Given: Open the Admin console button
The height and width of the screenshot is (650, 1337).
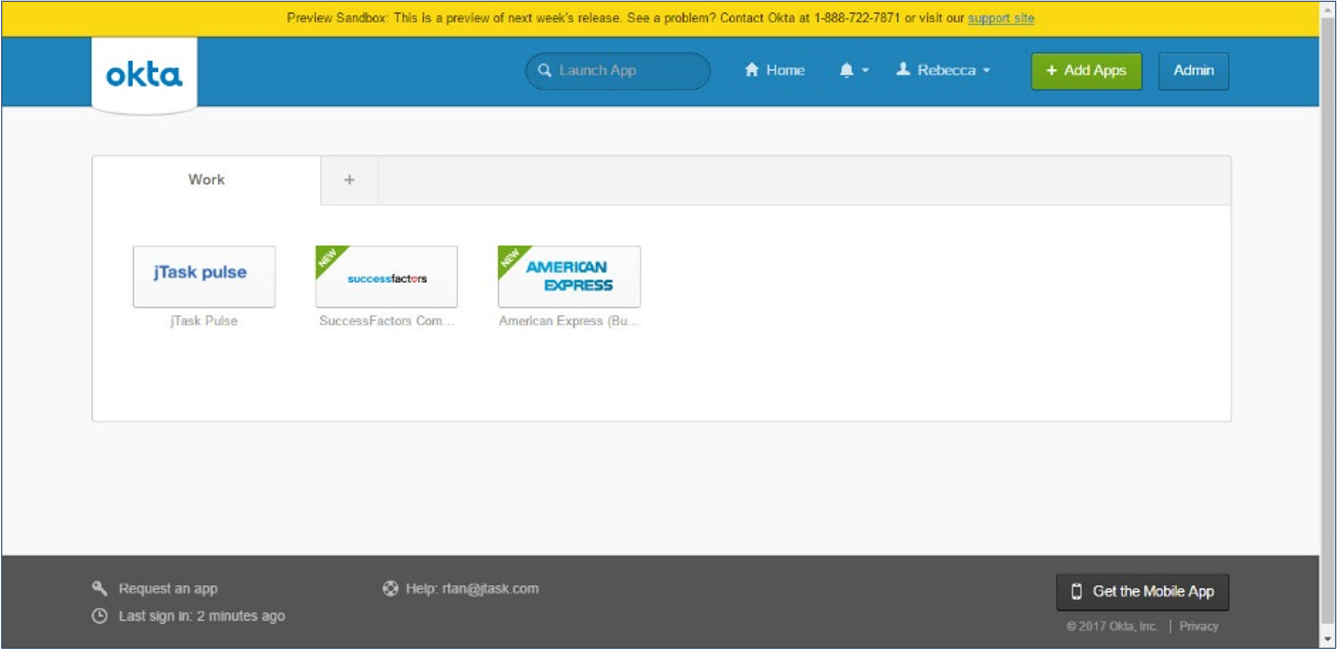Looking at the screenshot, I should [x=1194, y=71].
